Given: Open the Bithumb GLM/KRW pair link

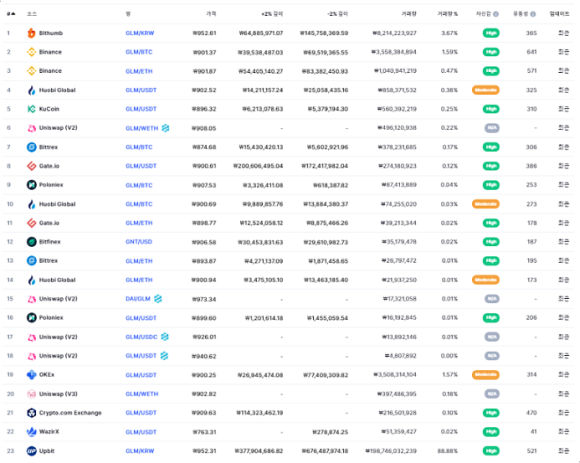Looking at the screenshot, I should coord(139,33).
